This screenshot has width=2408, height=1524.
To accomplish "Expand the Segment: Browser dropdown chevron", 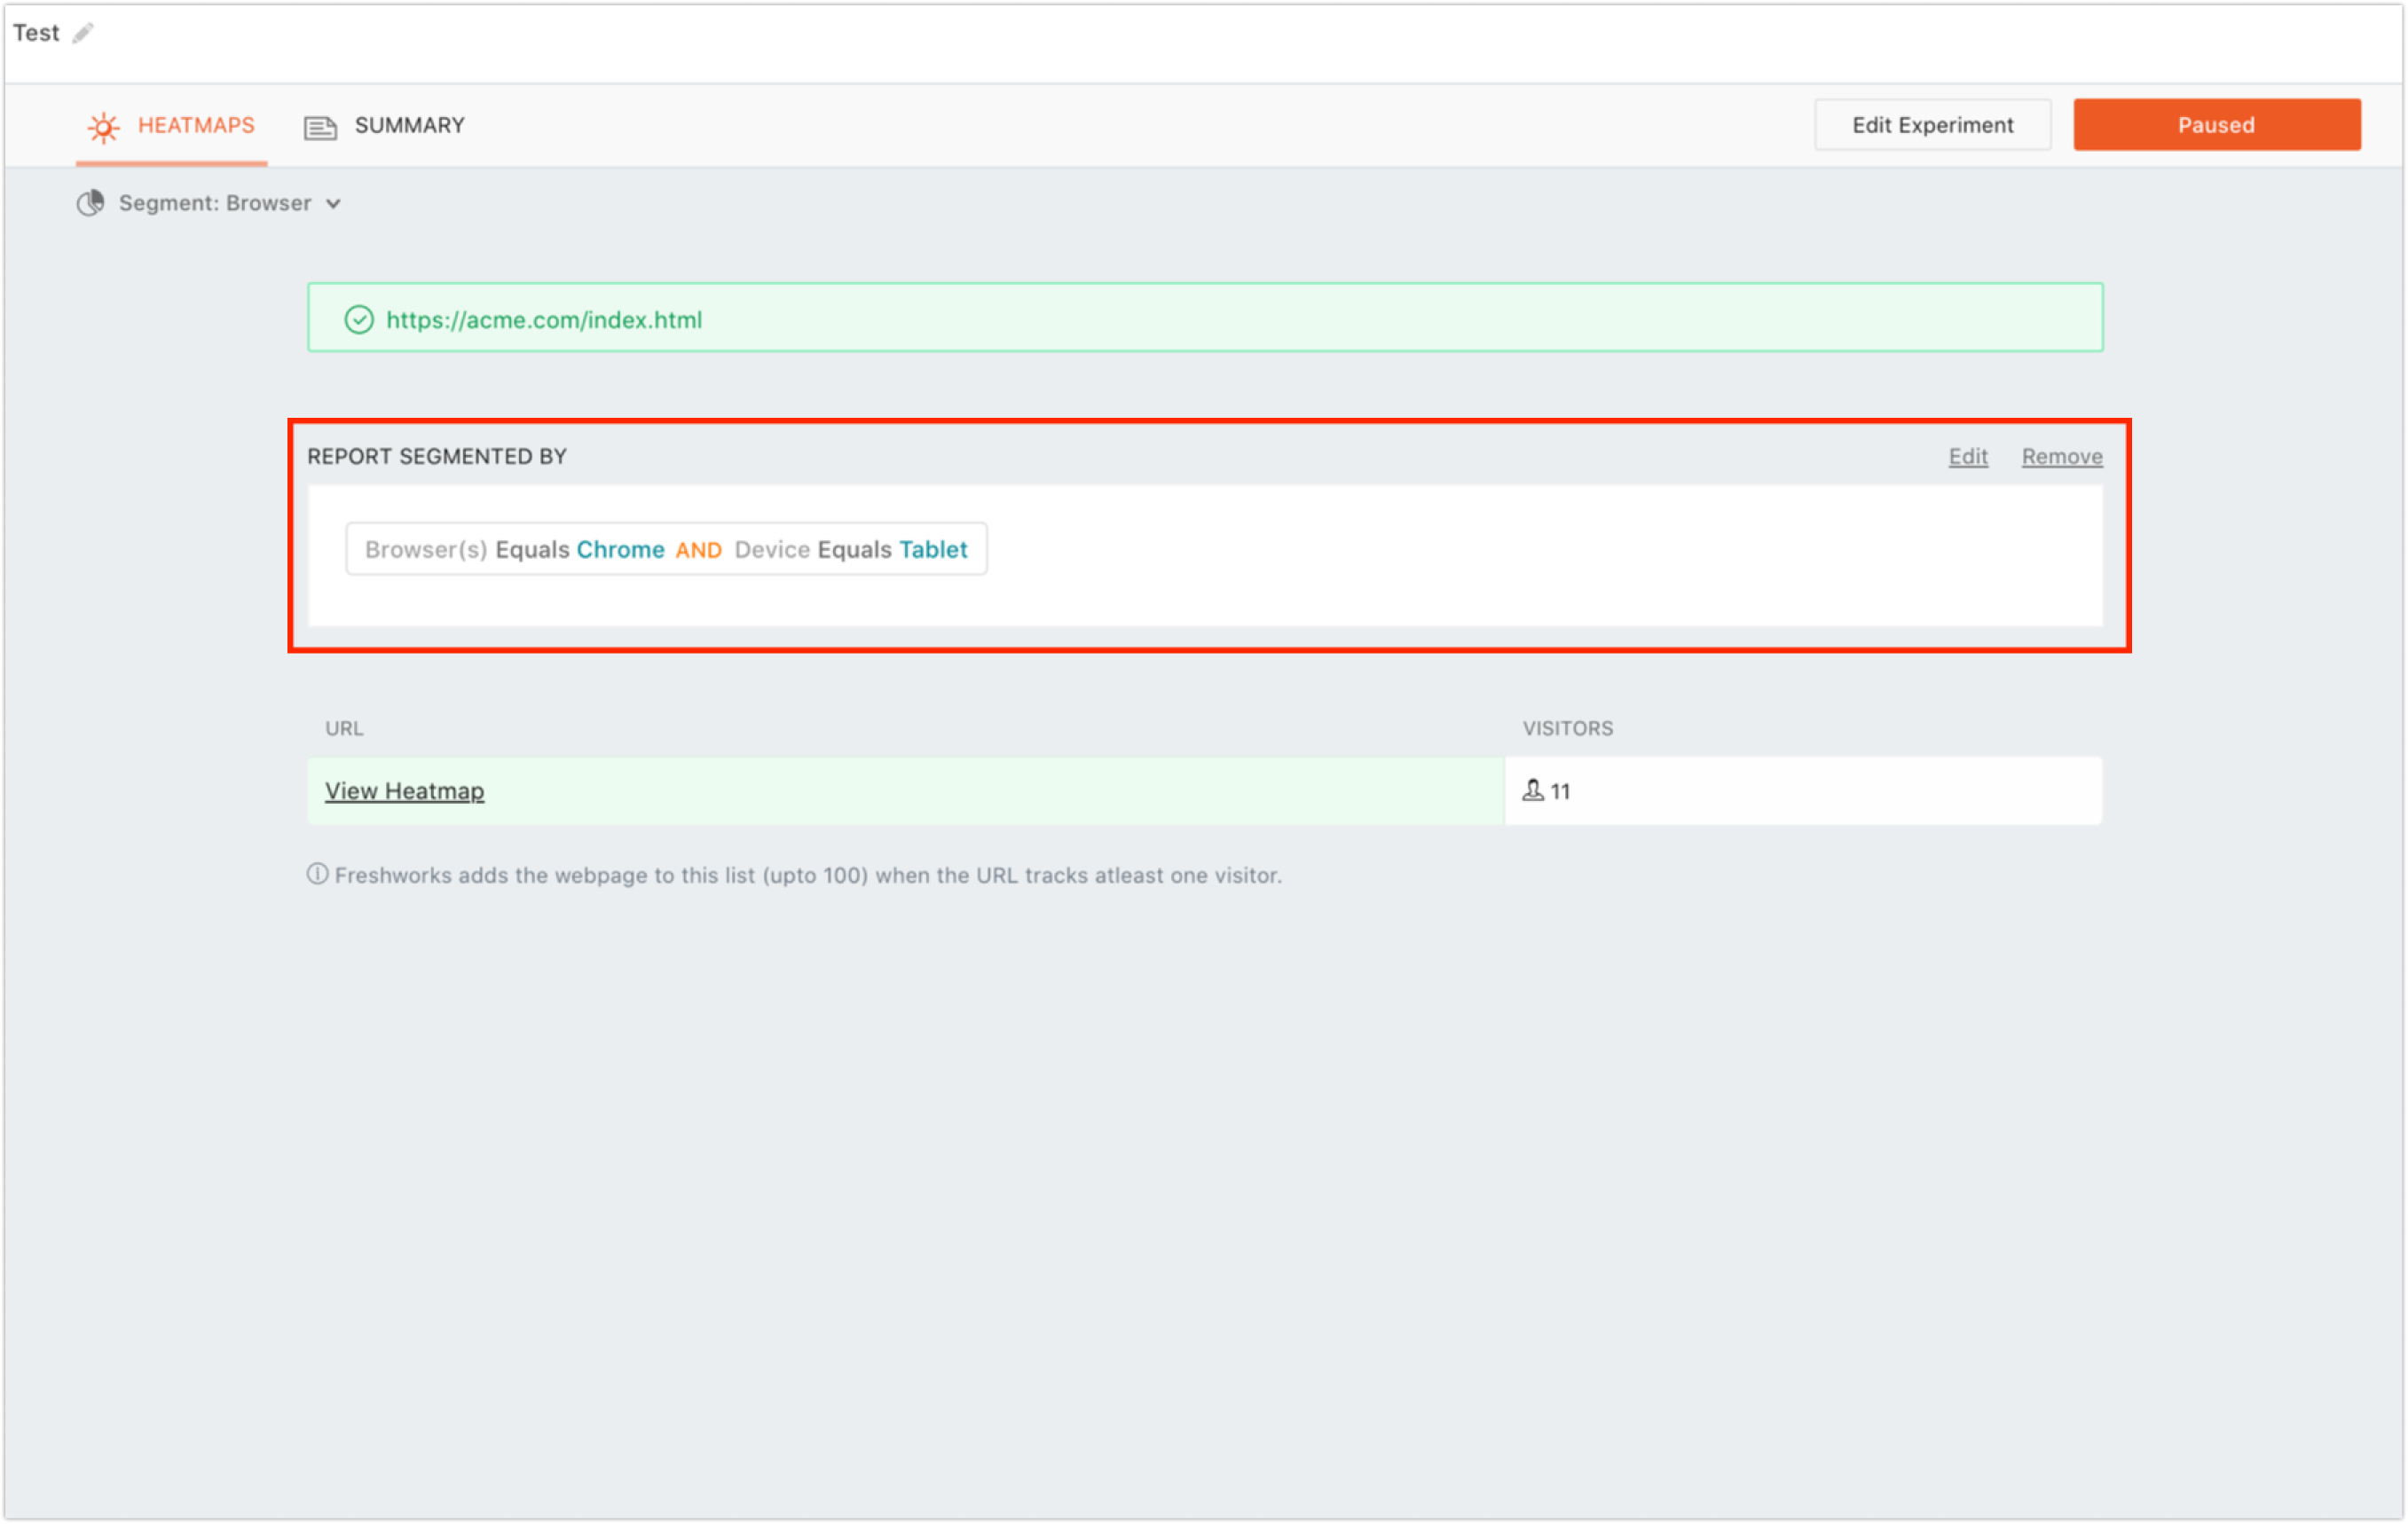I will [334, 204].
